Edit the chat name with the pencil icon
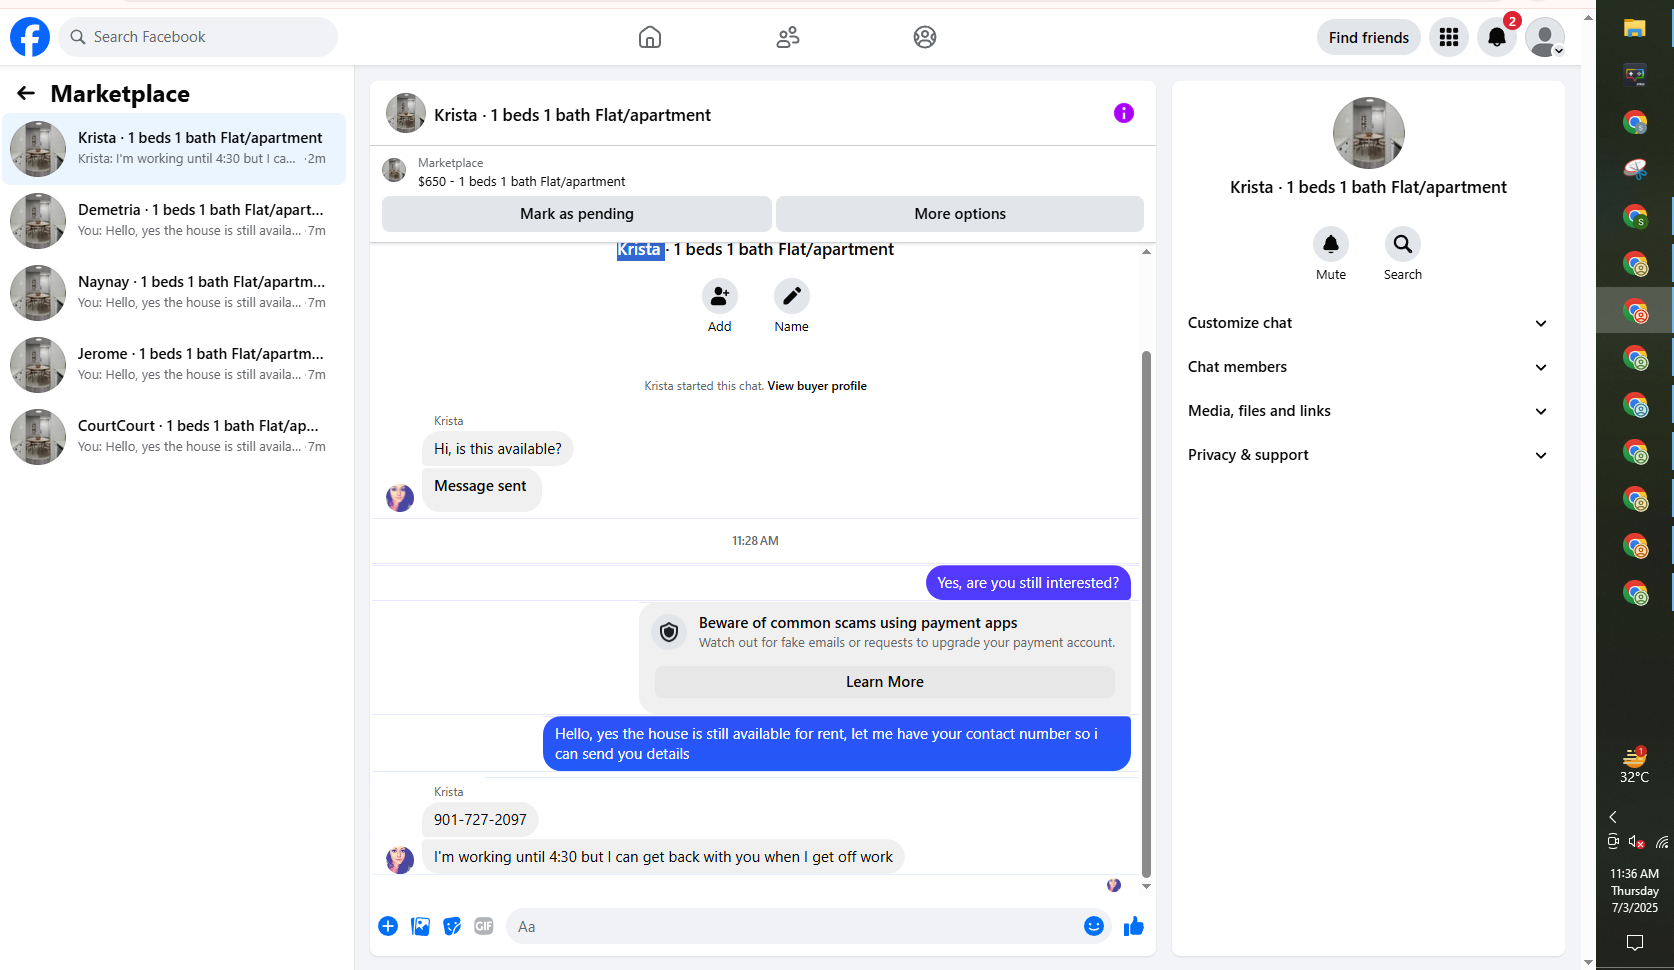 (x=791, y=297)
